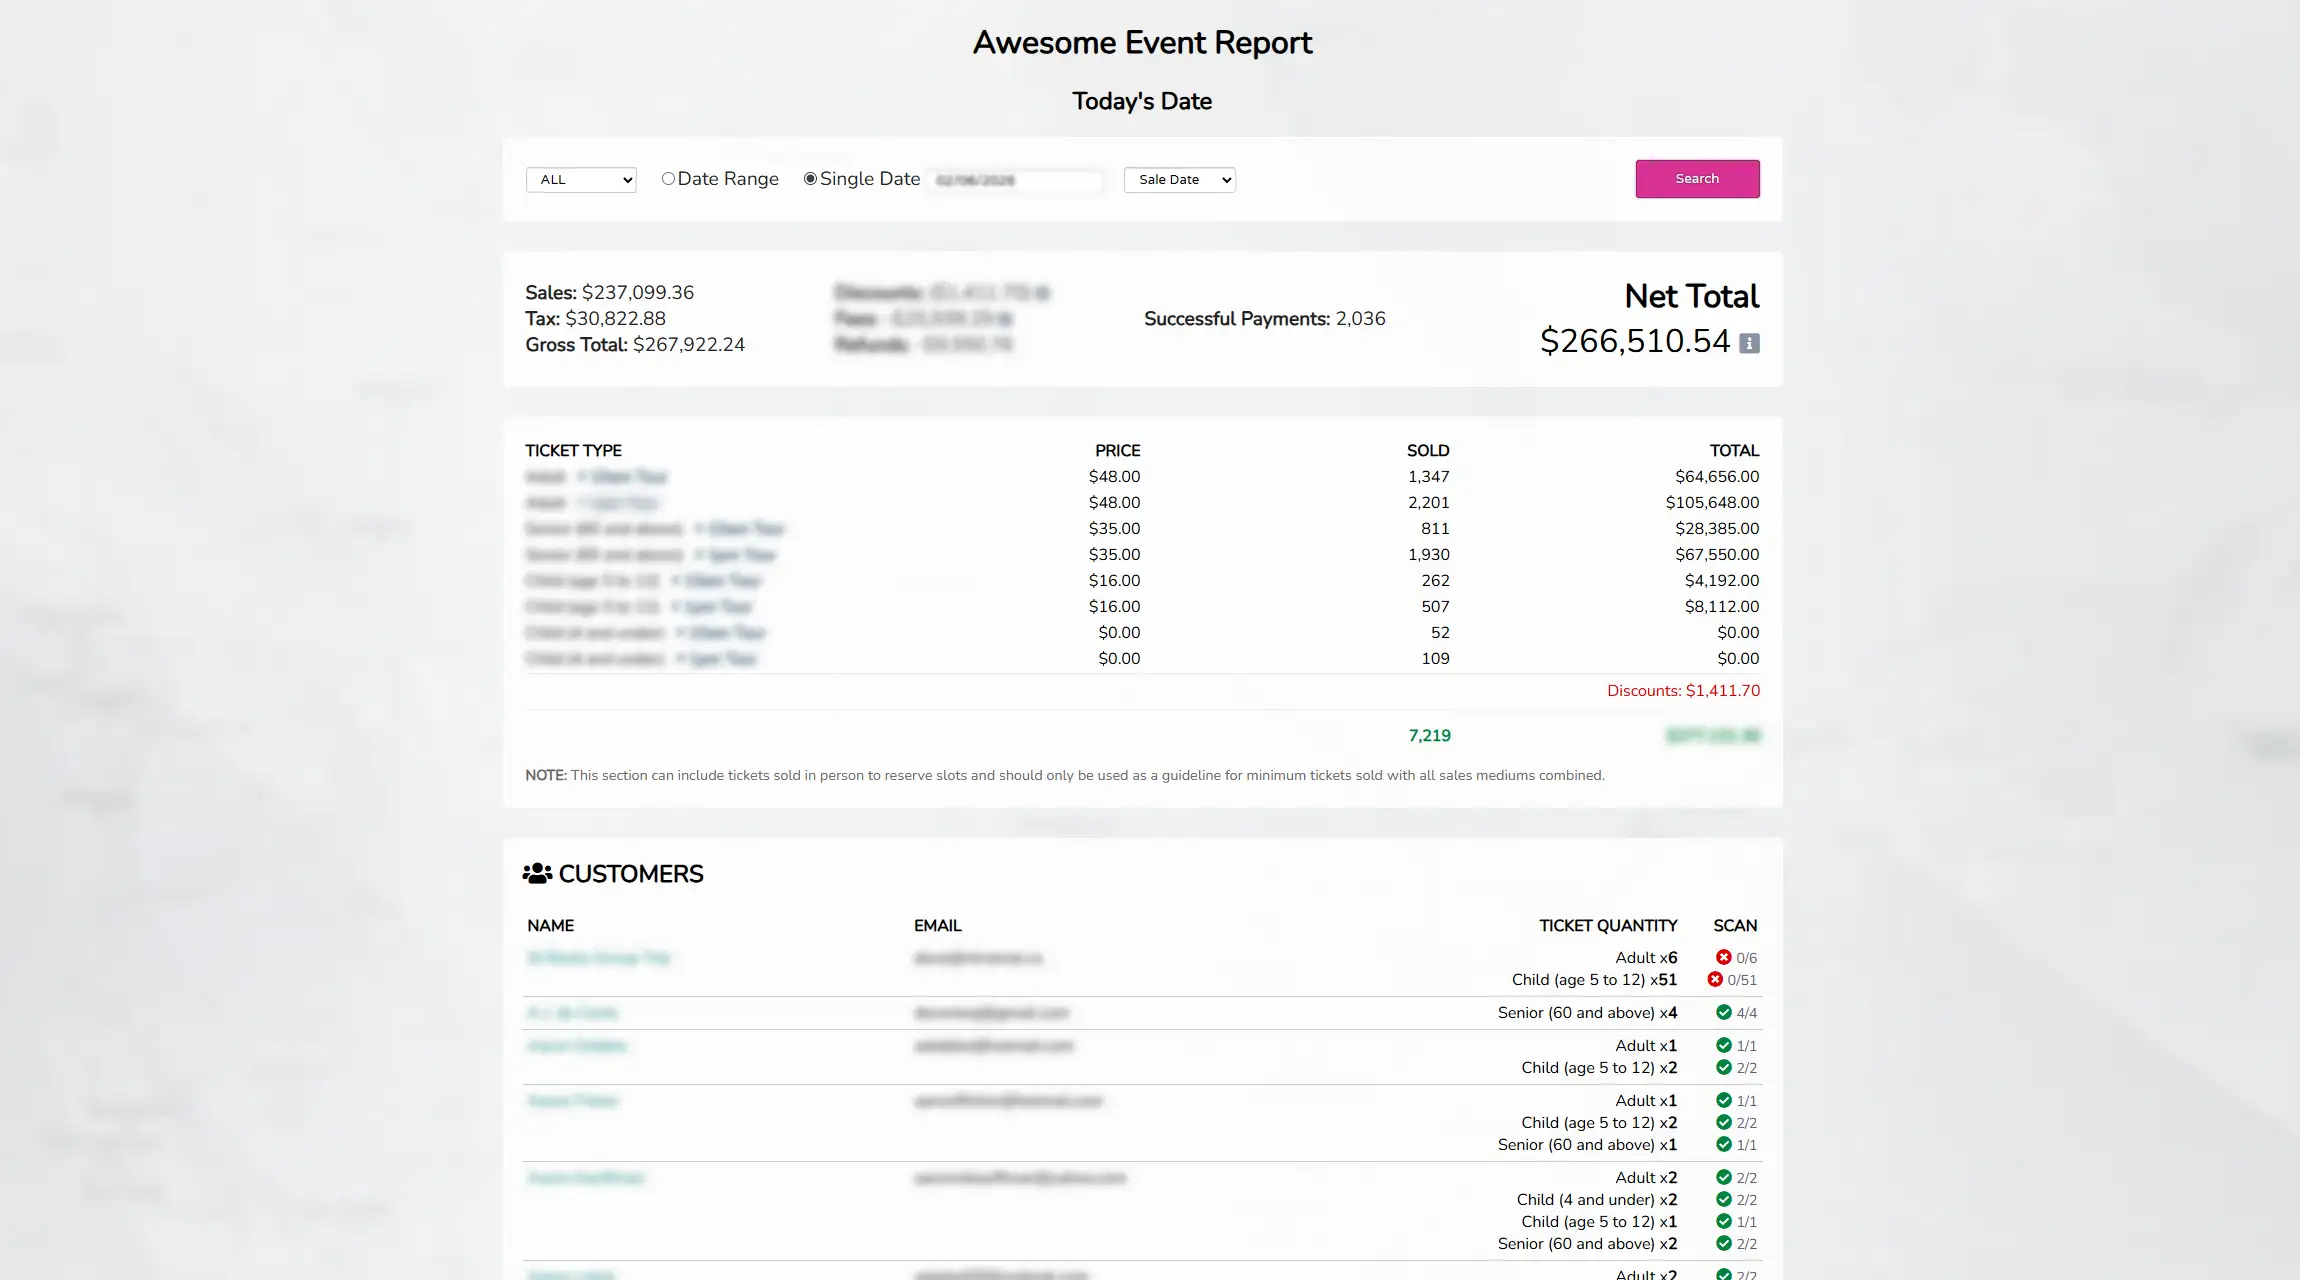Click the Customers group icon

537,873
